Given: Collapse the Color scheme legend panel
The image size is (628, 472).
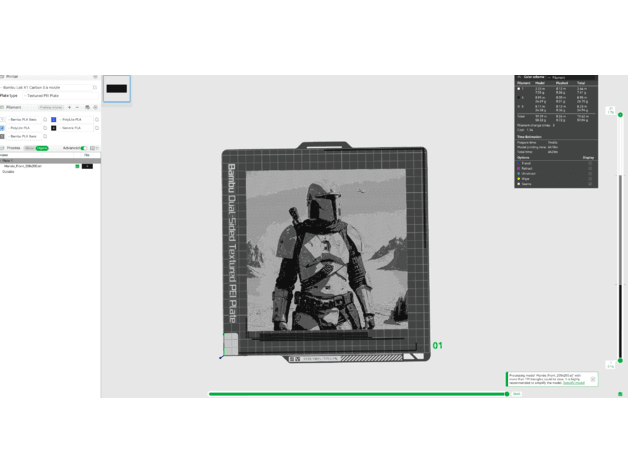Looking at the screenshot, I should [519, 77].
